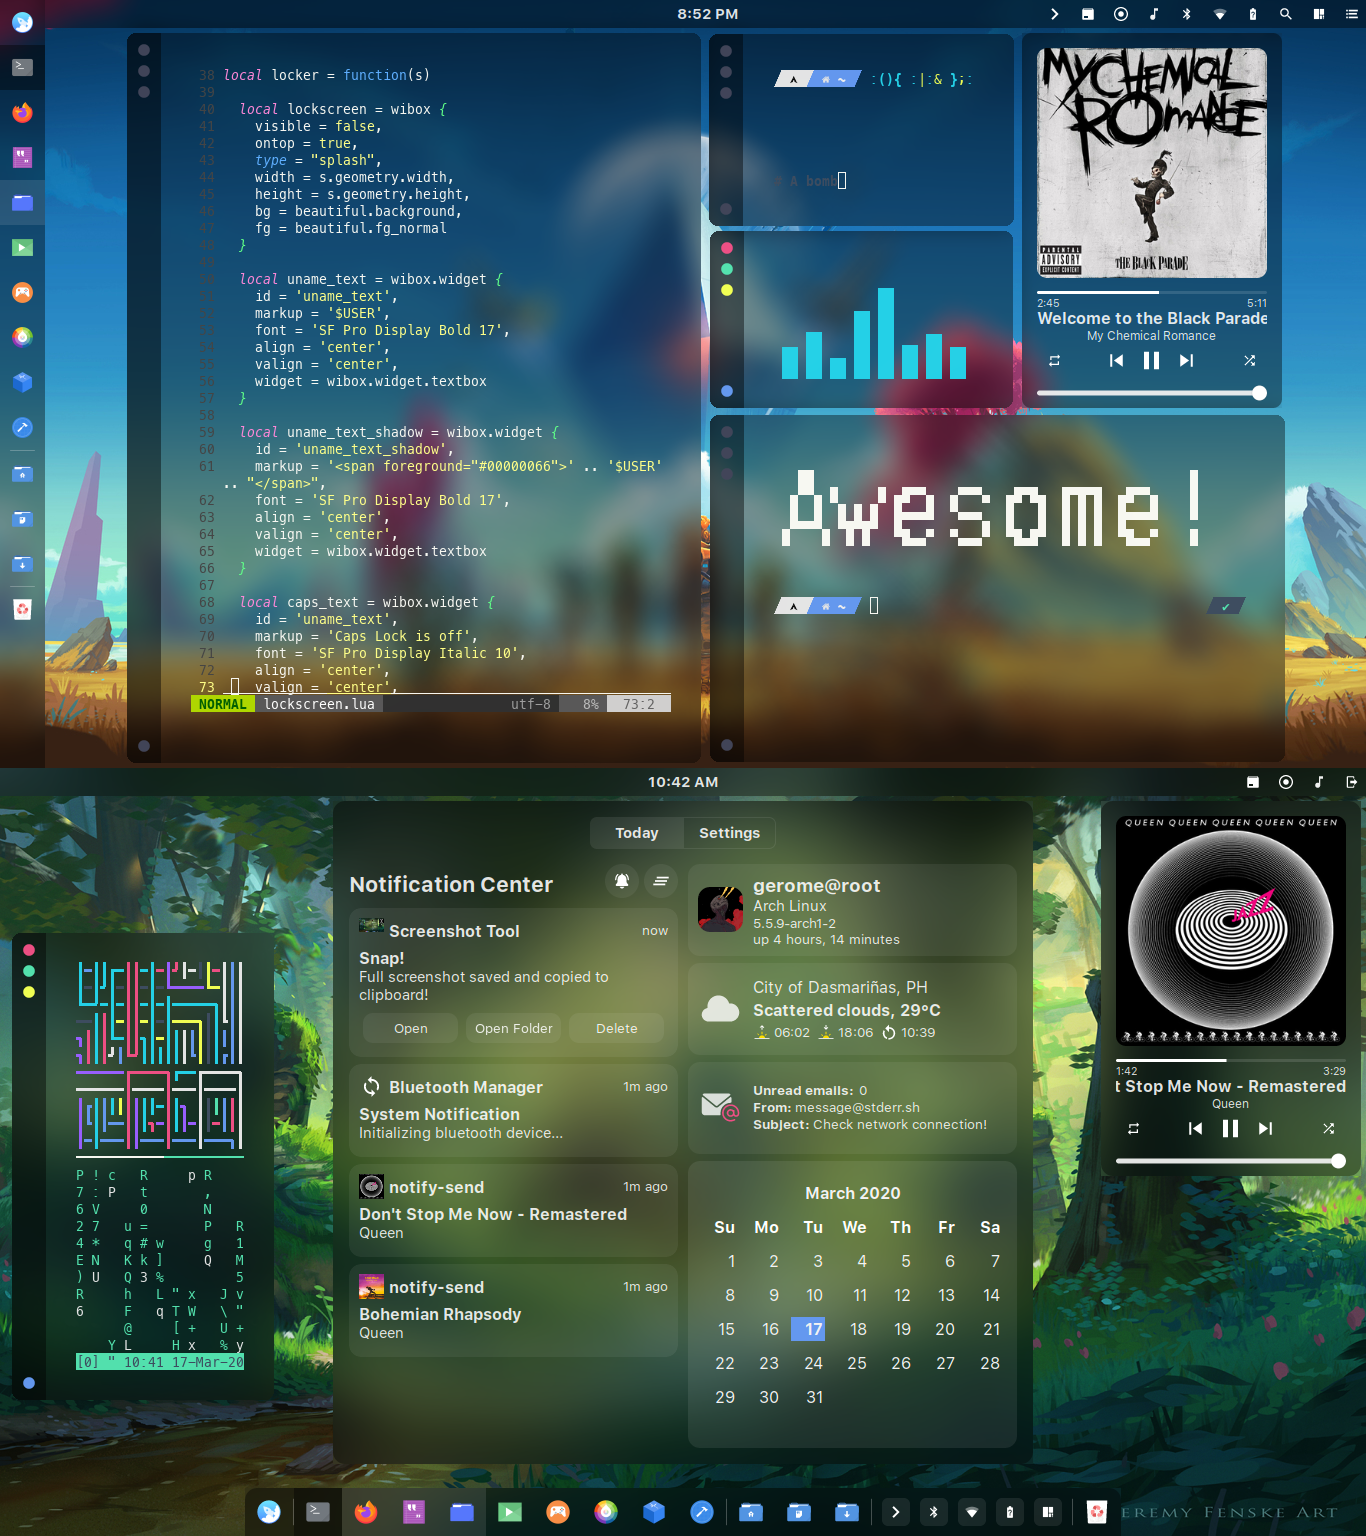The height and width of the screenshot is (1536, 1366).
Task: Click the battery icon in the 8:52 PM panel
Action: [x=1253, y=14]
